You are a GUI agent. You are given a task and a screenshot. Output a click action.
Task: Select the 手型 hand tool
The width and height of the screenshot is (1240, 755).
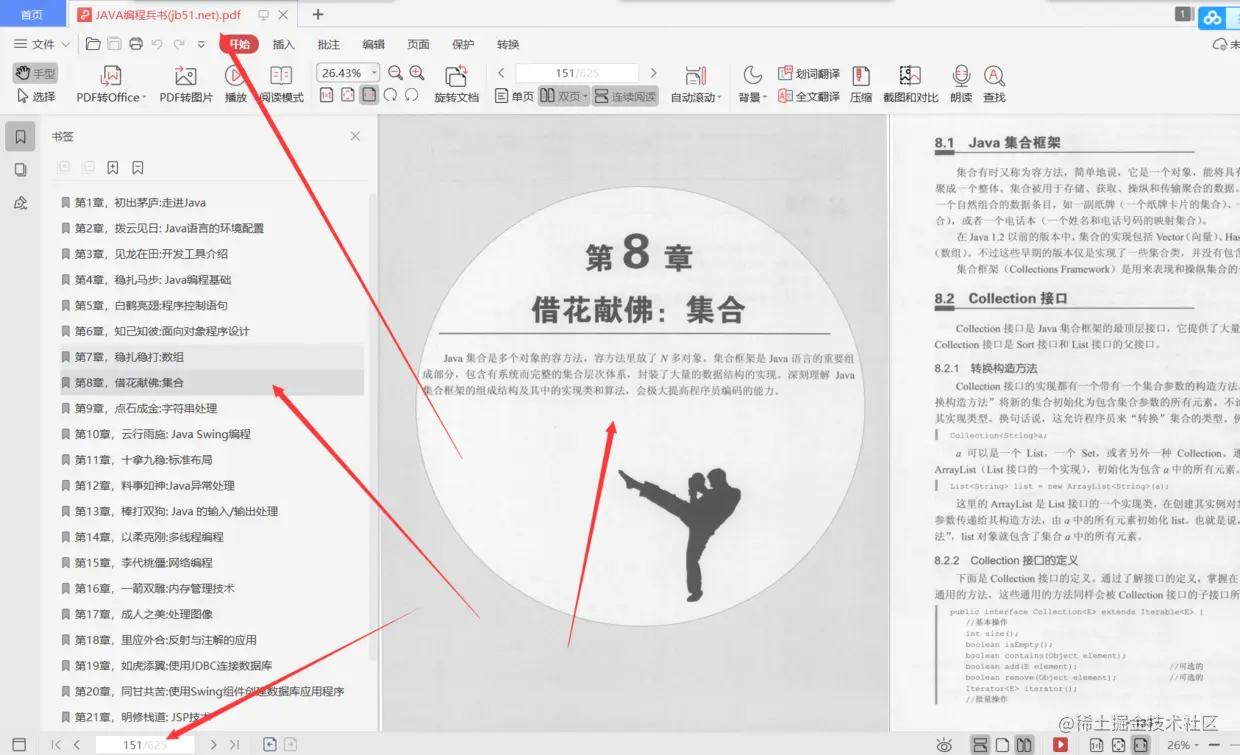pyautogui.click(x=35, y=73)
